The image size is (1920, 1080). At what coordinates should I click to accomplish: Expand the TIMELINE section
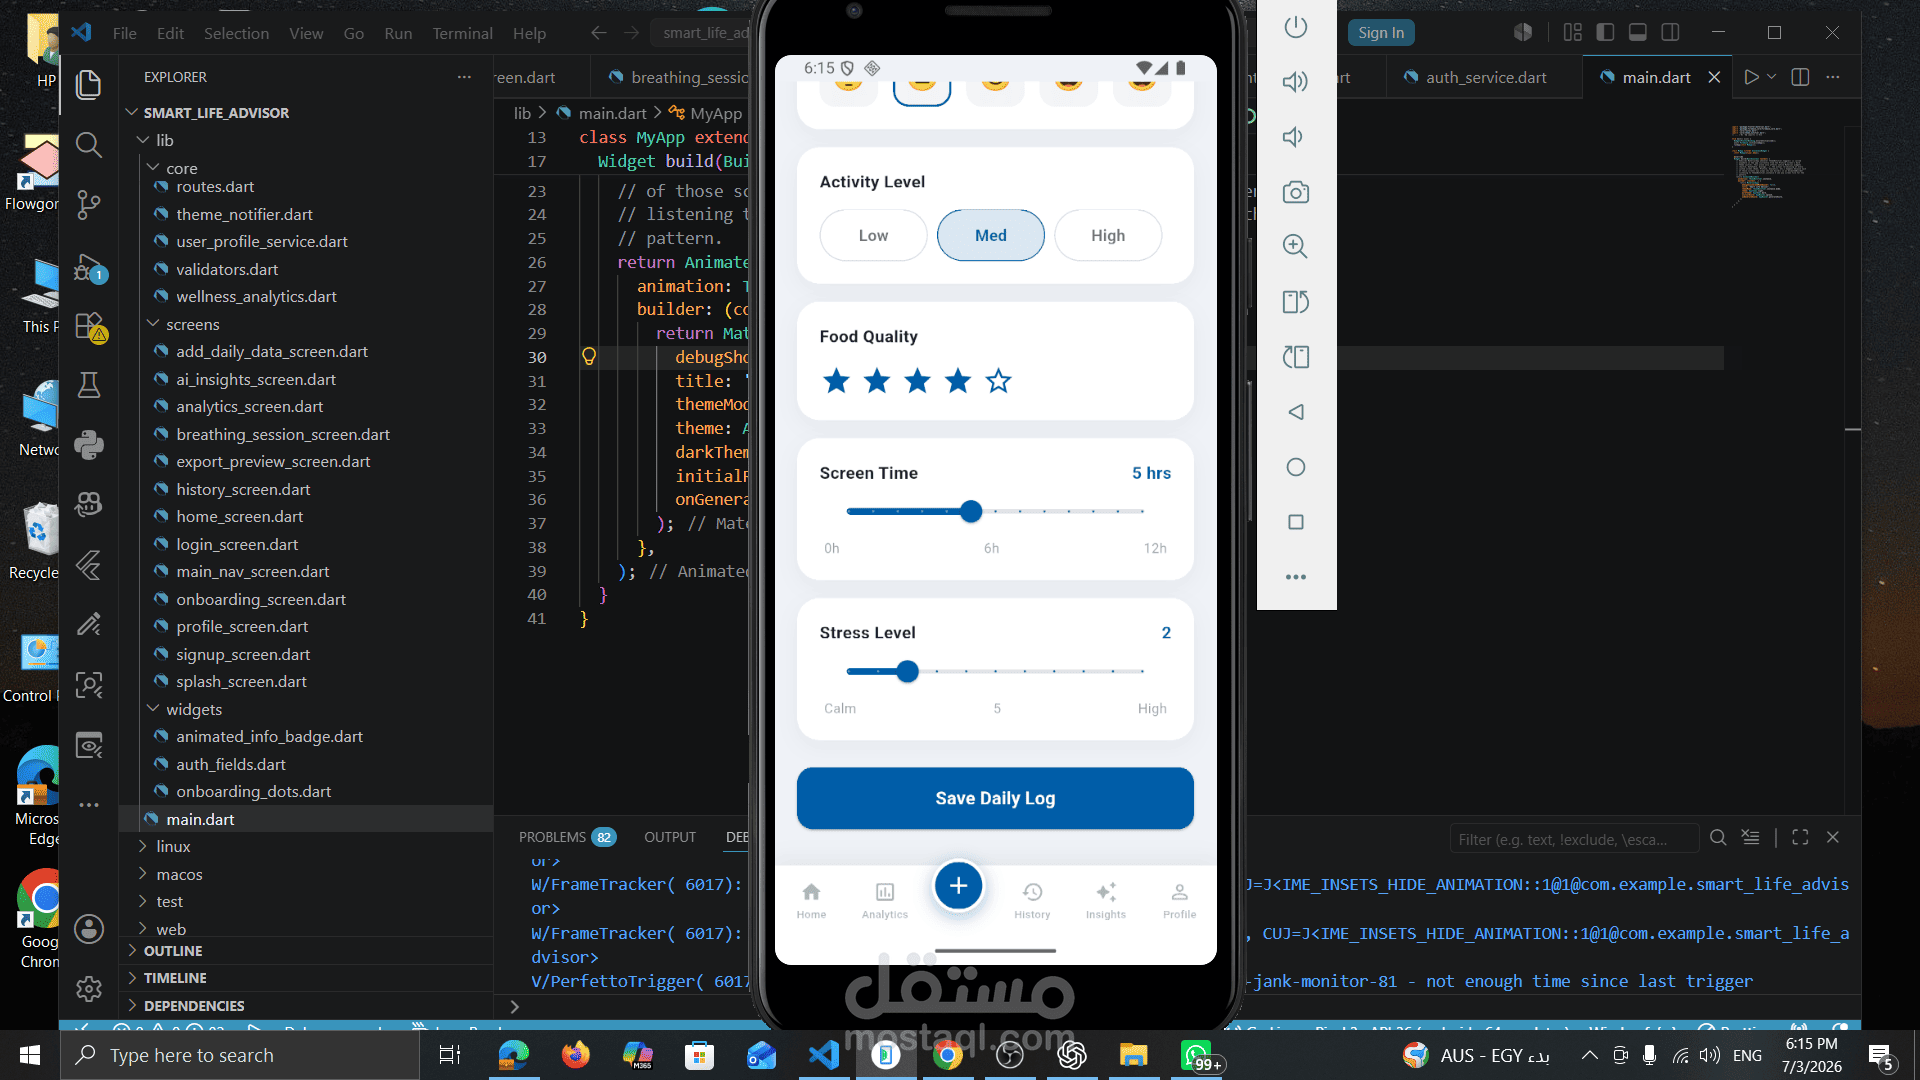pos(174,978)
